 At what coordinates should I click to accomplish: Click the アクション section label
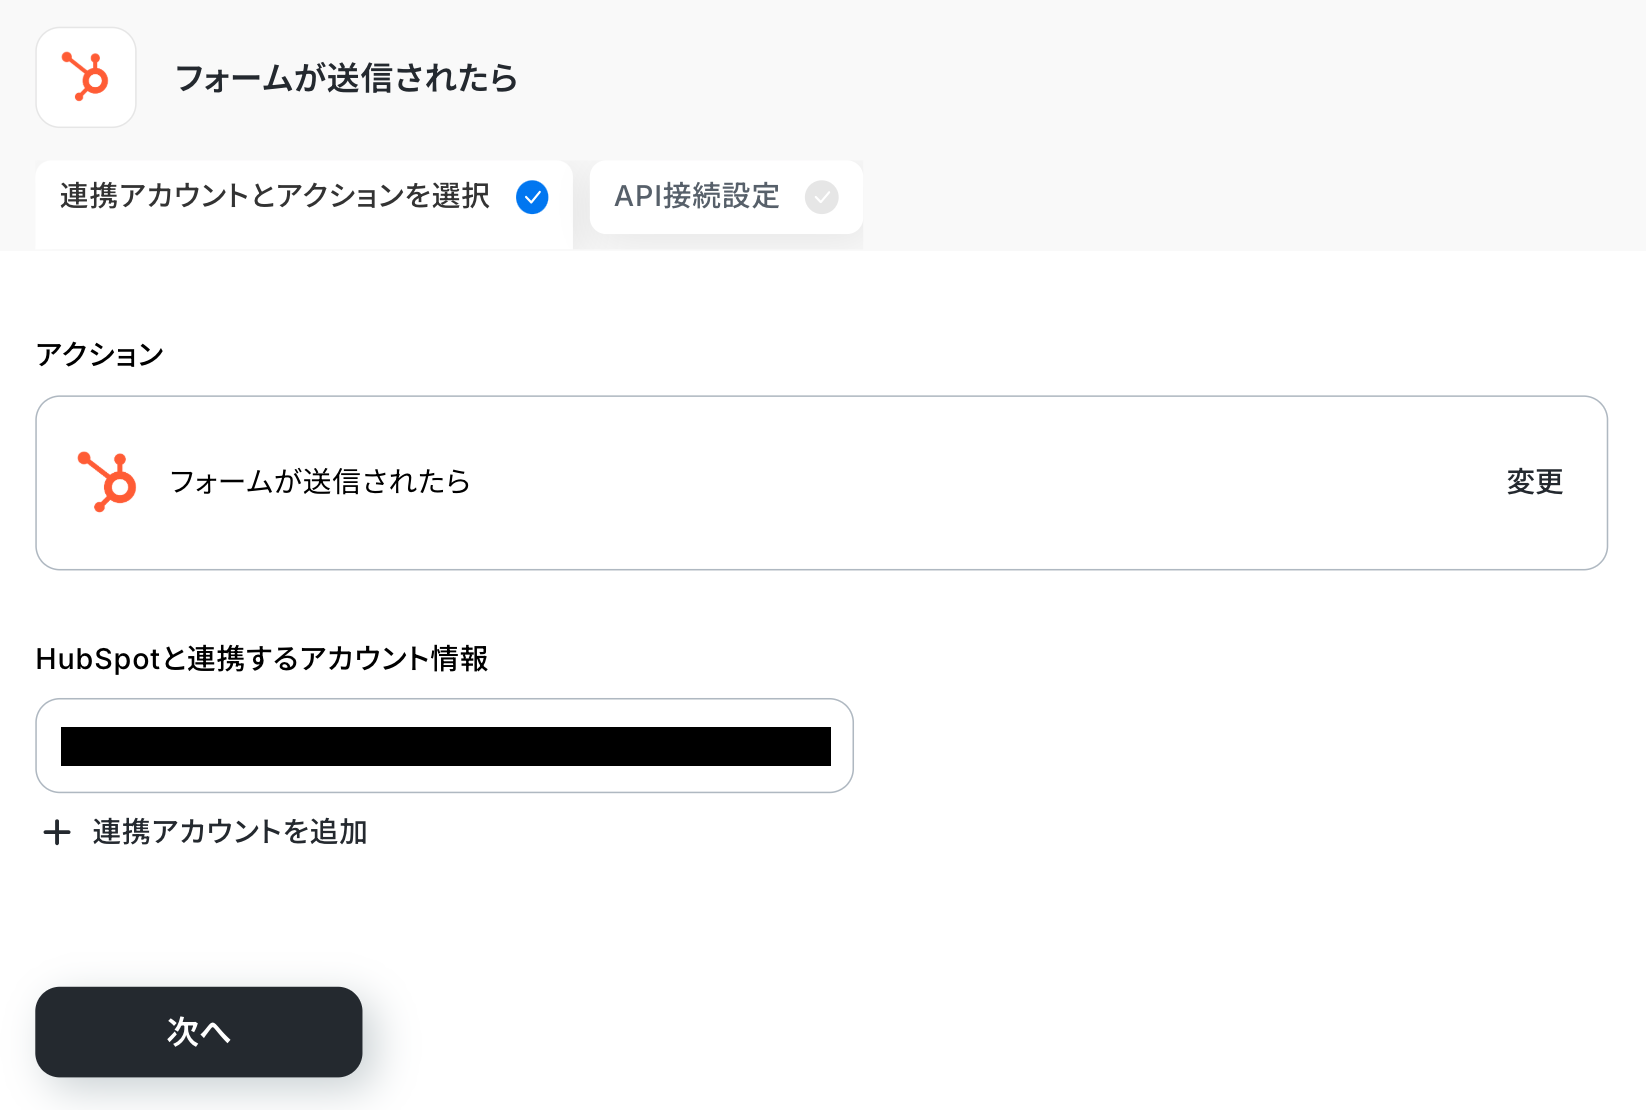(x=100, y=355)
